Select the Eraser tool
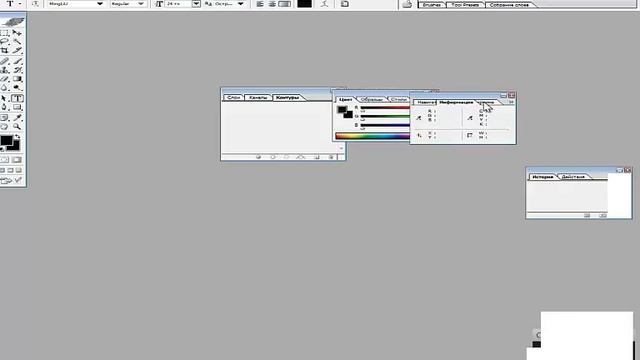This screenshot has width=640, height=360. point(4,79)
